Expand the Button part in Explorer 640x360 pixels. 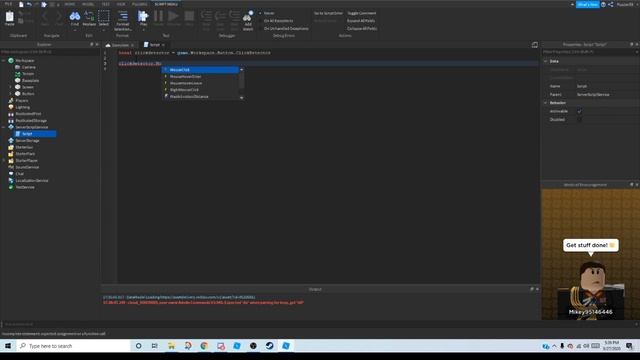click(x=10, y=93)
